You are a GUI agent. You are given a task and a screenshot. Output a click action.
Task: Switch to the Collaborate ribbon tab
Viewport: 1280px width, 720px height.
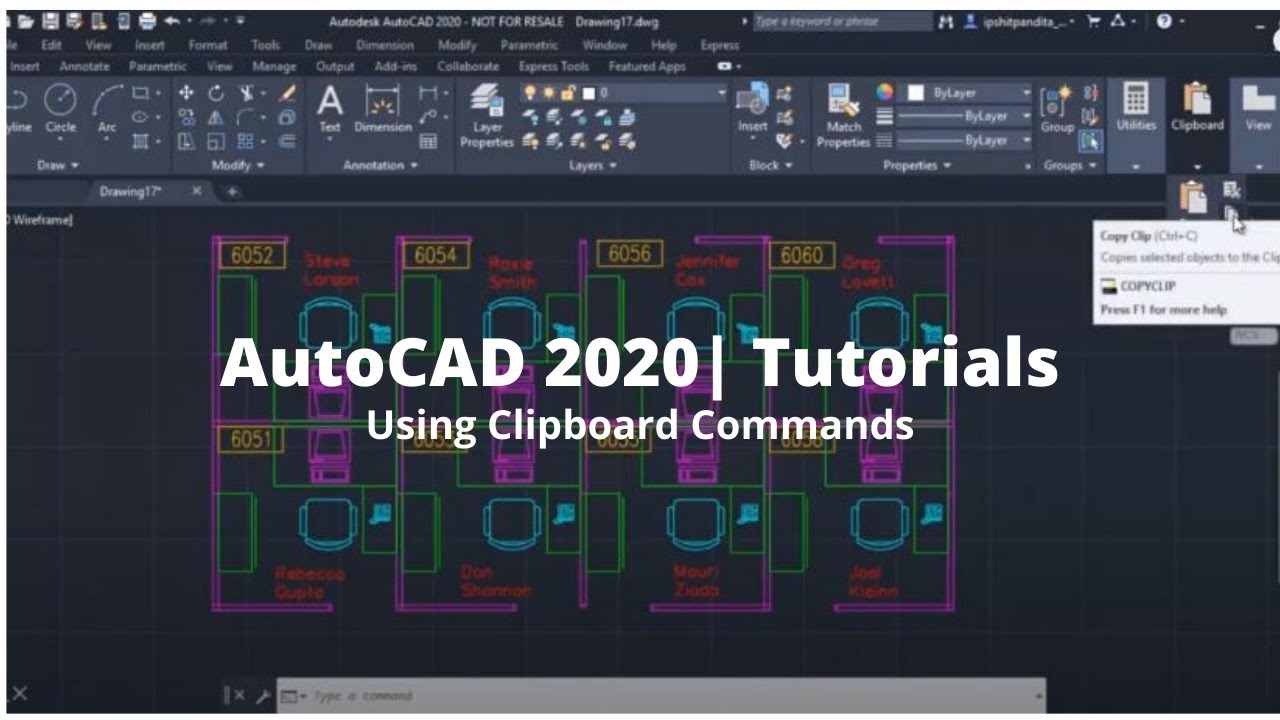pos(467,67)
